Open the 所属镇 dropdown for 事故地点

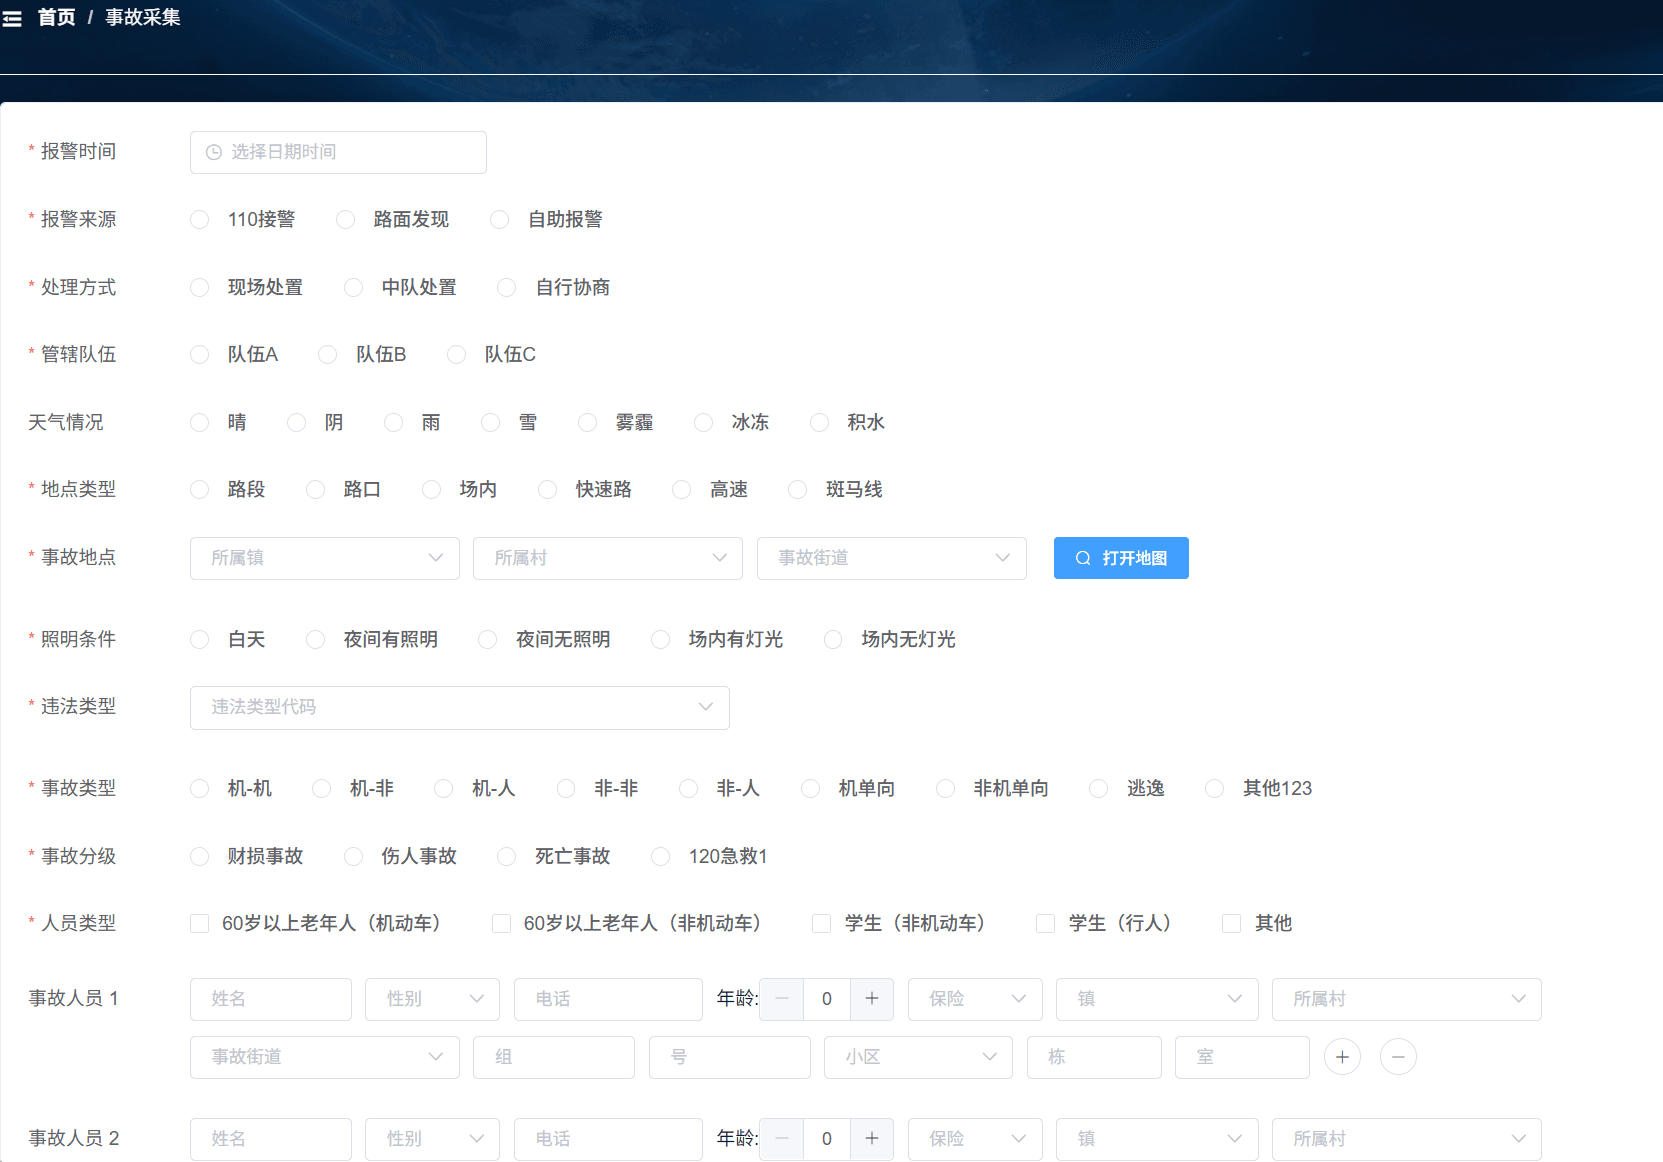point(324,558)
